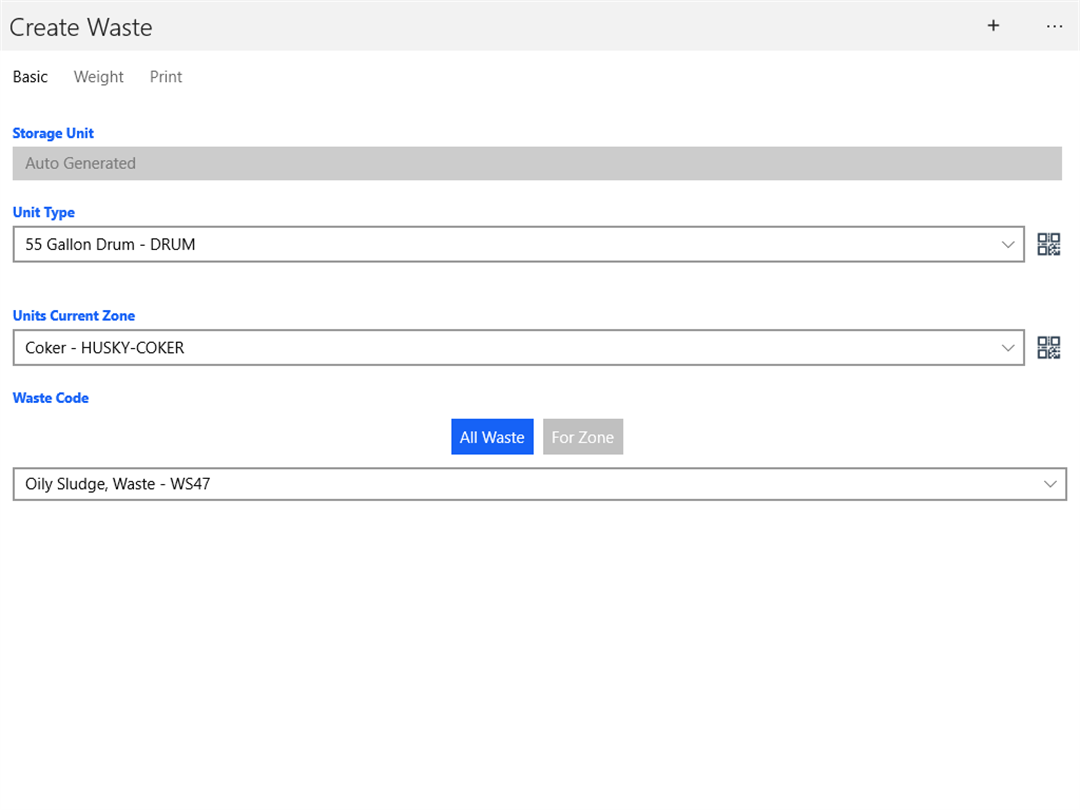Click chevron arrow of Waste Code box
The image size is (1080, 810).
tap(1050, 484)
